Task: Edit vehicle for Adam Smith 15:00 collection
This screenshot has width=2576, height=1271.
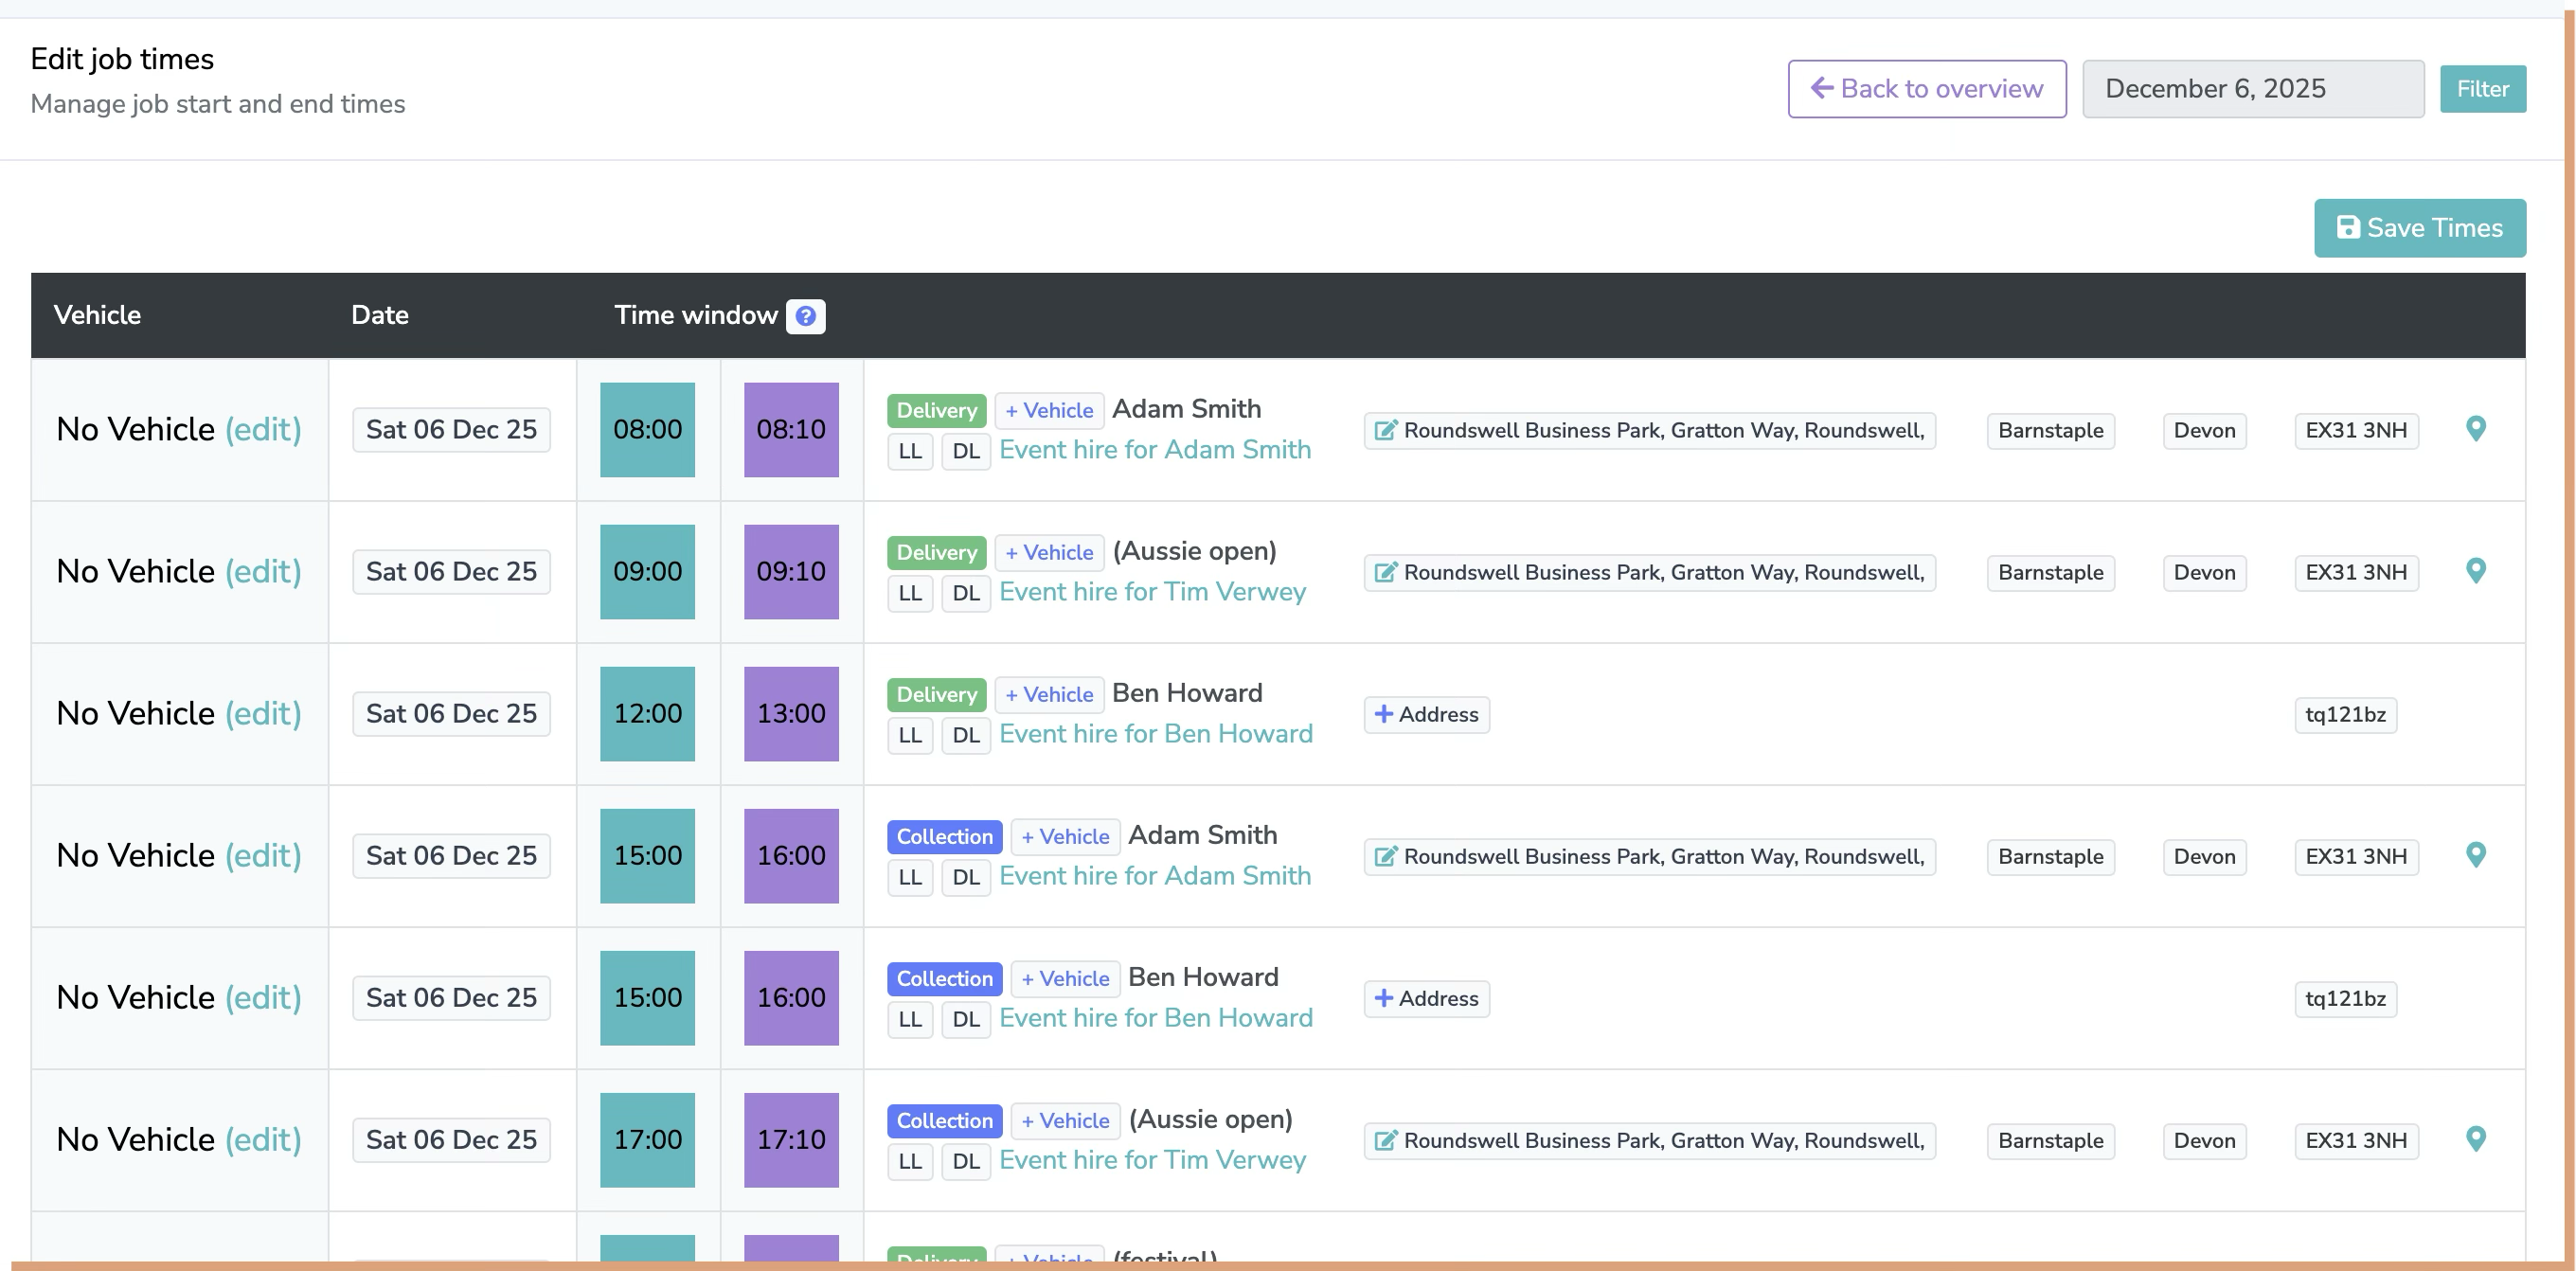Action: [x=263, y=855]
